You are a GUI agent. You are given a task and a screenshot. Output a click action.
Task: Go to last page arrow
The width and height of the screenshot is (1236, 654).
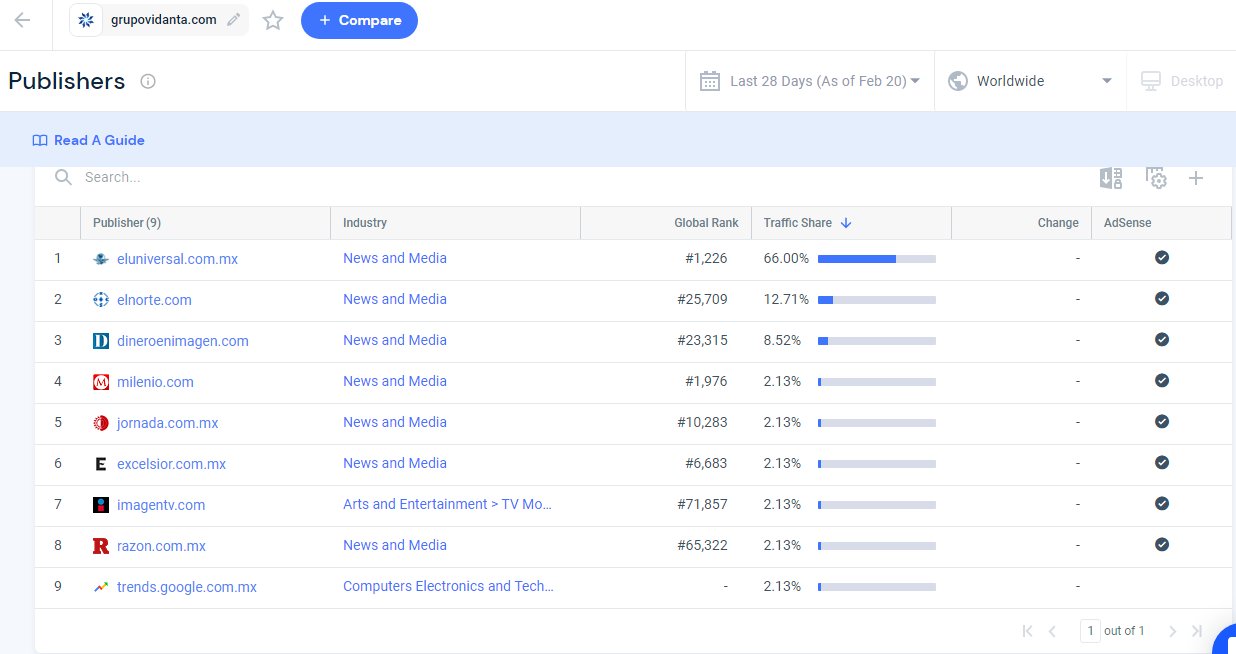pos(1197,631)
